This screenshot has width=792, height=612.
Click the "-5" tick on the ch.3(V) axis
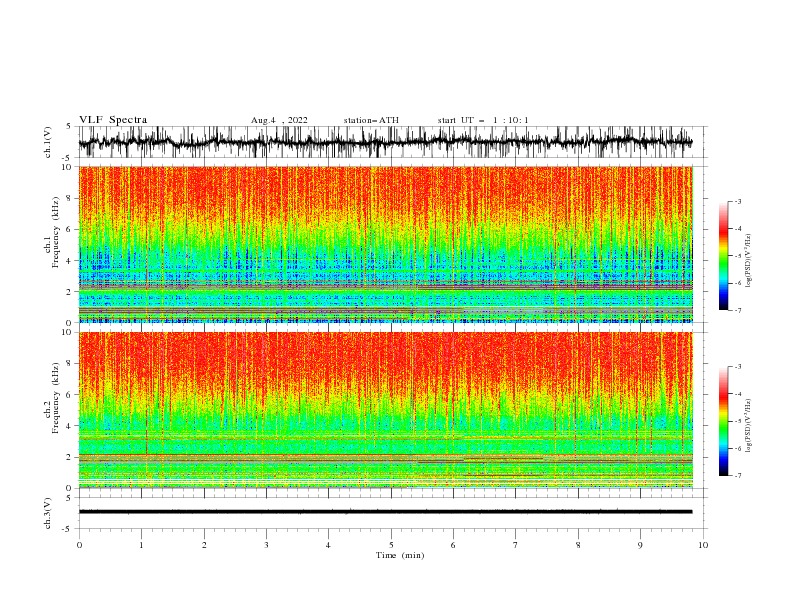coord(68,529)
